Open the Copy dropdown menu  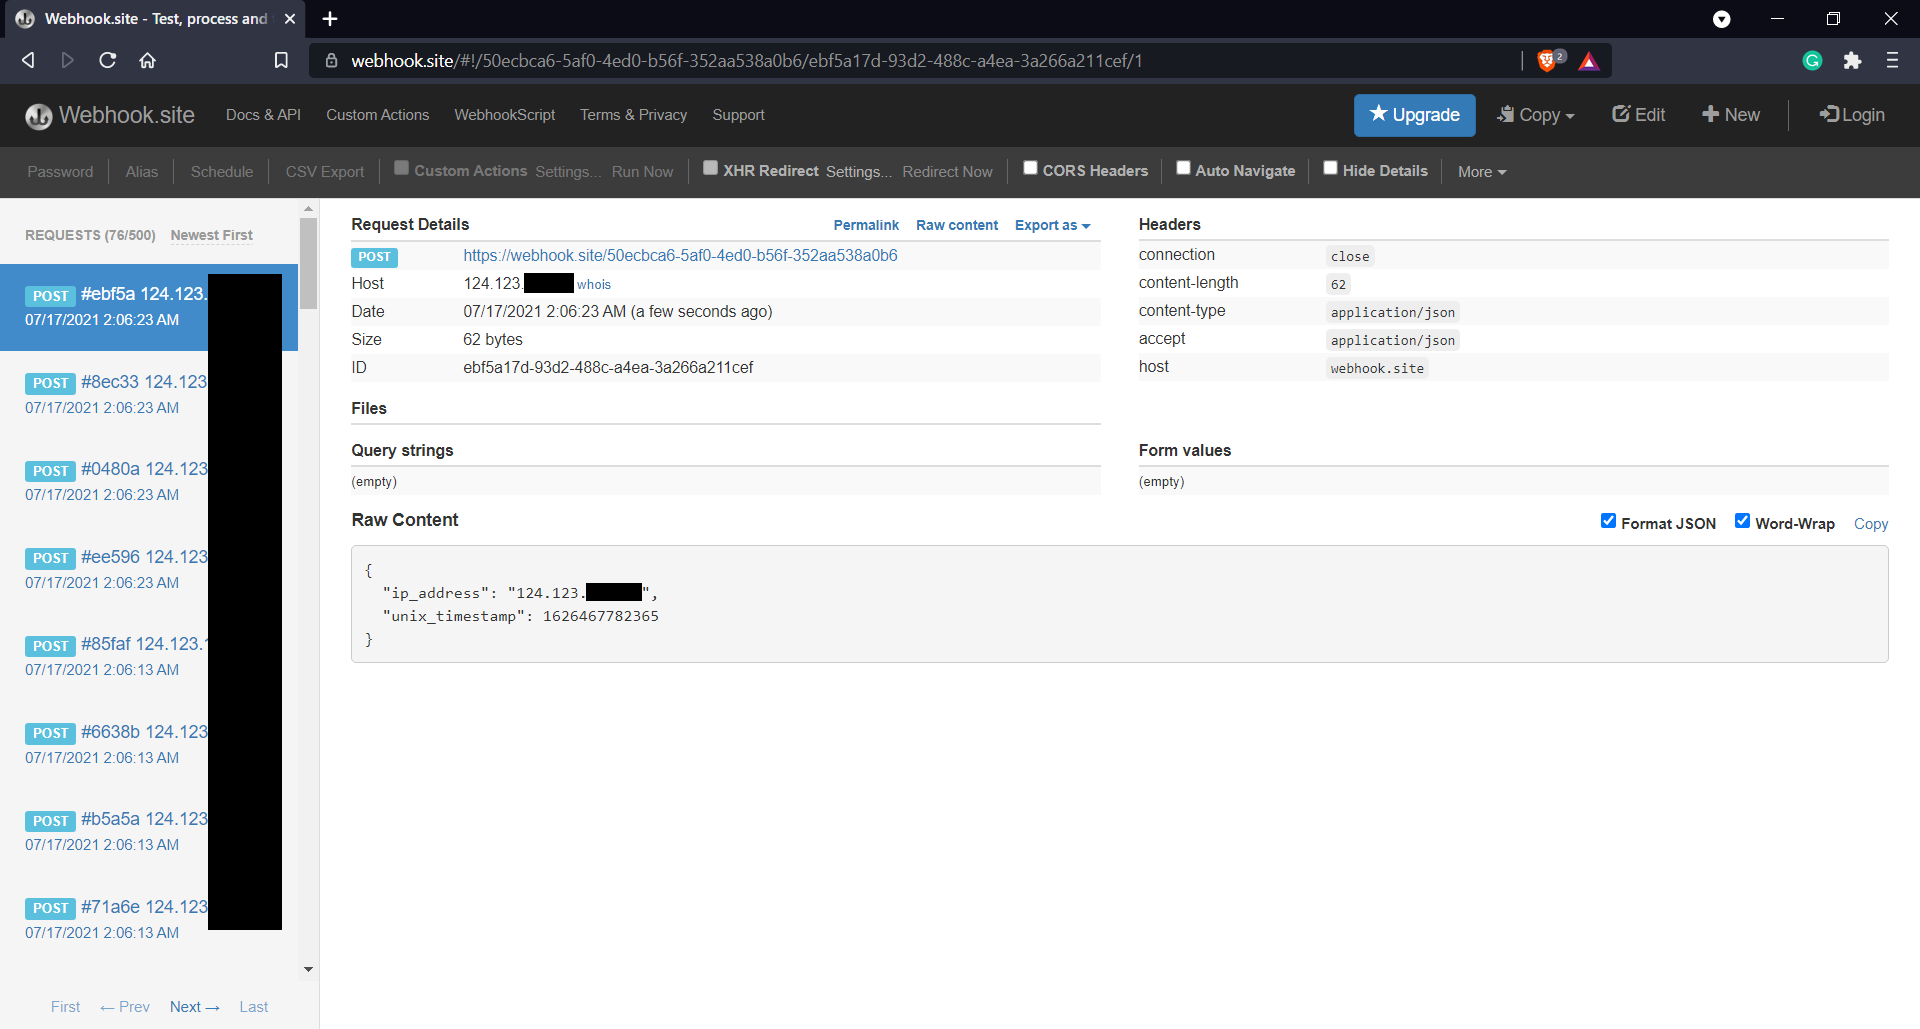[x=1535, y=115]
